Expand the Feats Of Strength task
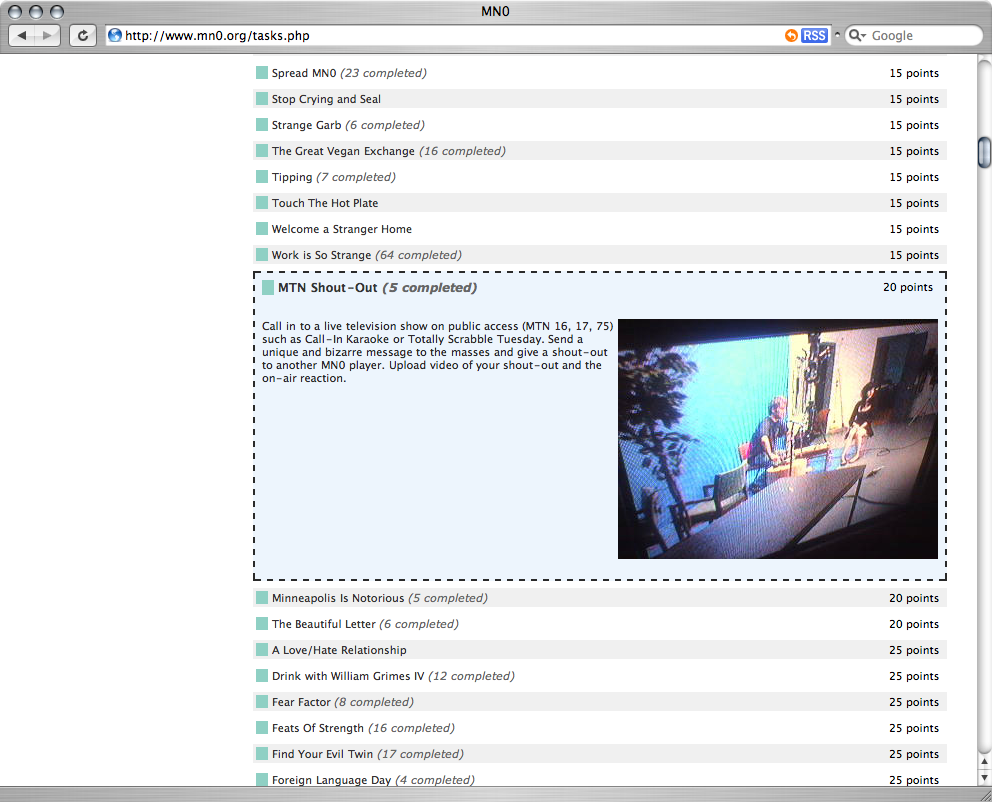The width and height of the screenshot is (992, 802). [x=317, y=728]
